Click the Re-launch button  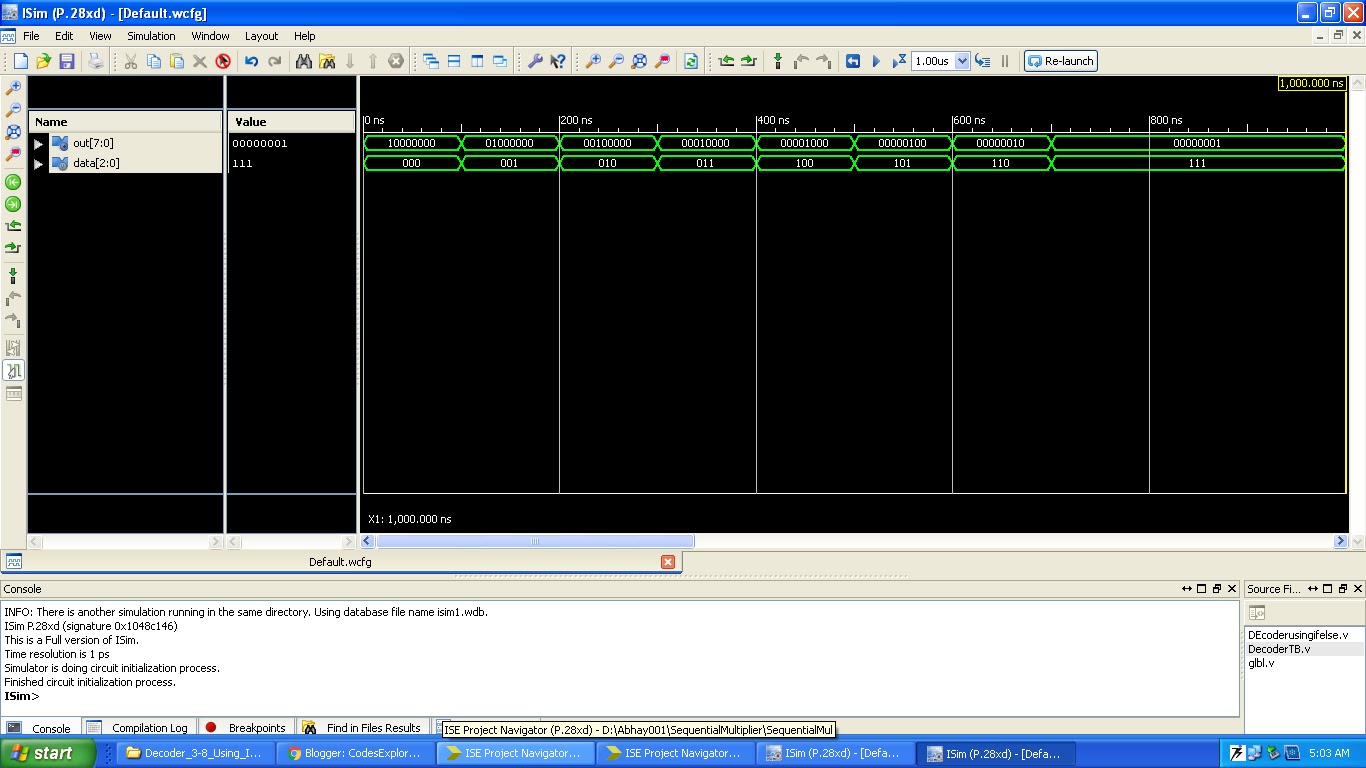(1060, 61)
